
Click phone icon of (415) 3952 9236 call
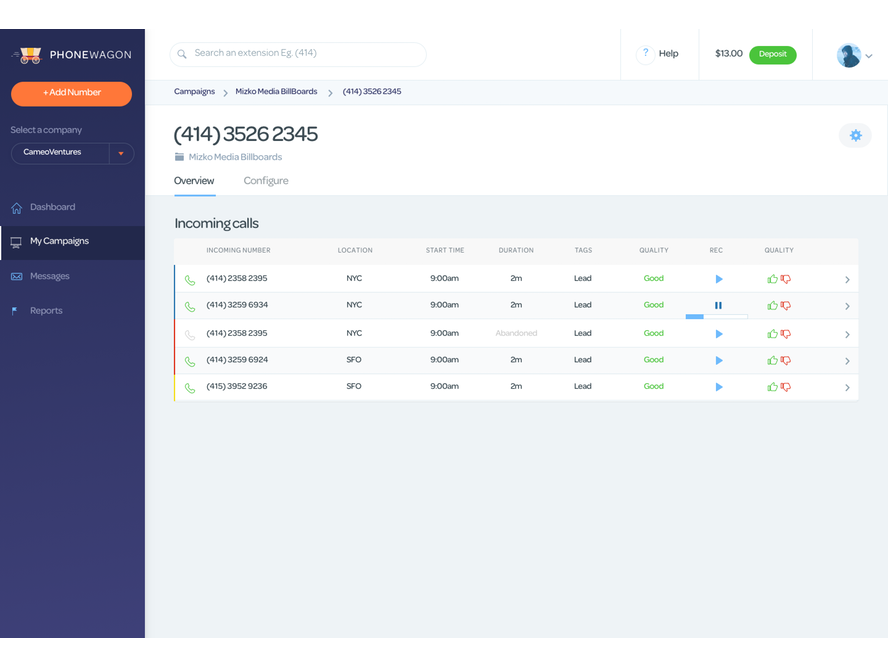pos(190,388)
